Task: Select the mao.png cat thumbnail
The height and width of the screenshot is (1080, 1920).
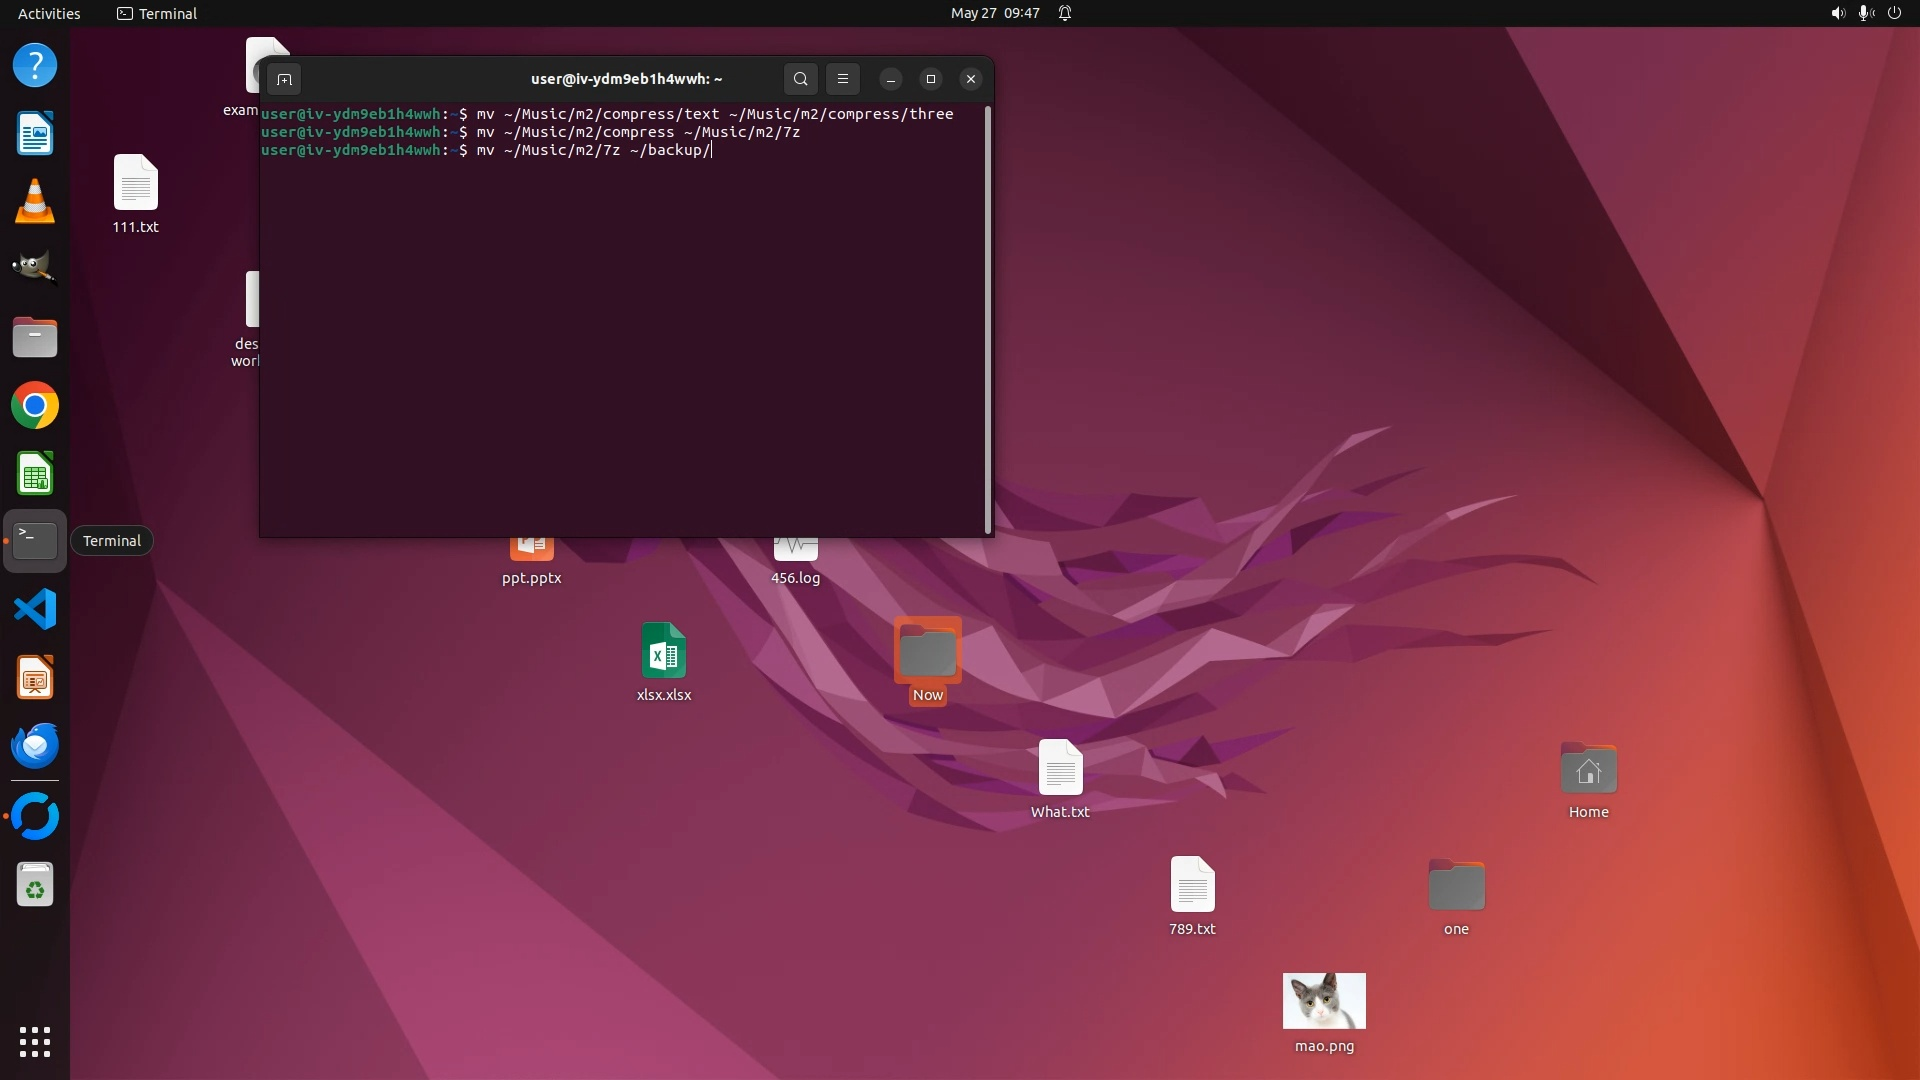Action: pyautogui.click(x=1324, y=1001)
